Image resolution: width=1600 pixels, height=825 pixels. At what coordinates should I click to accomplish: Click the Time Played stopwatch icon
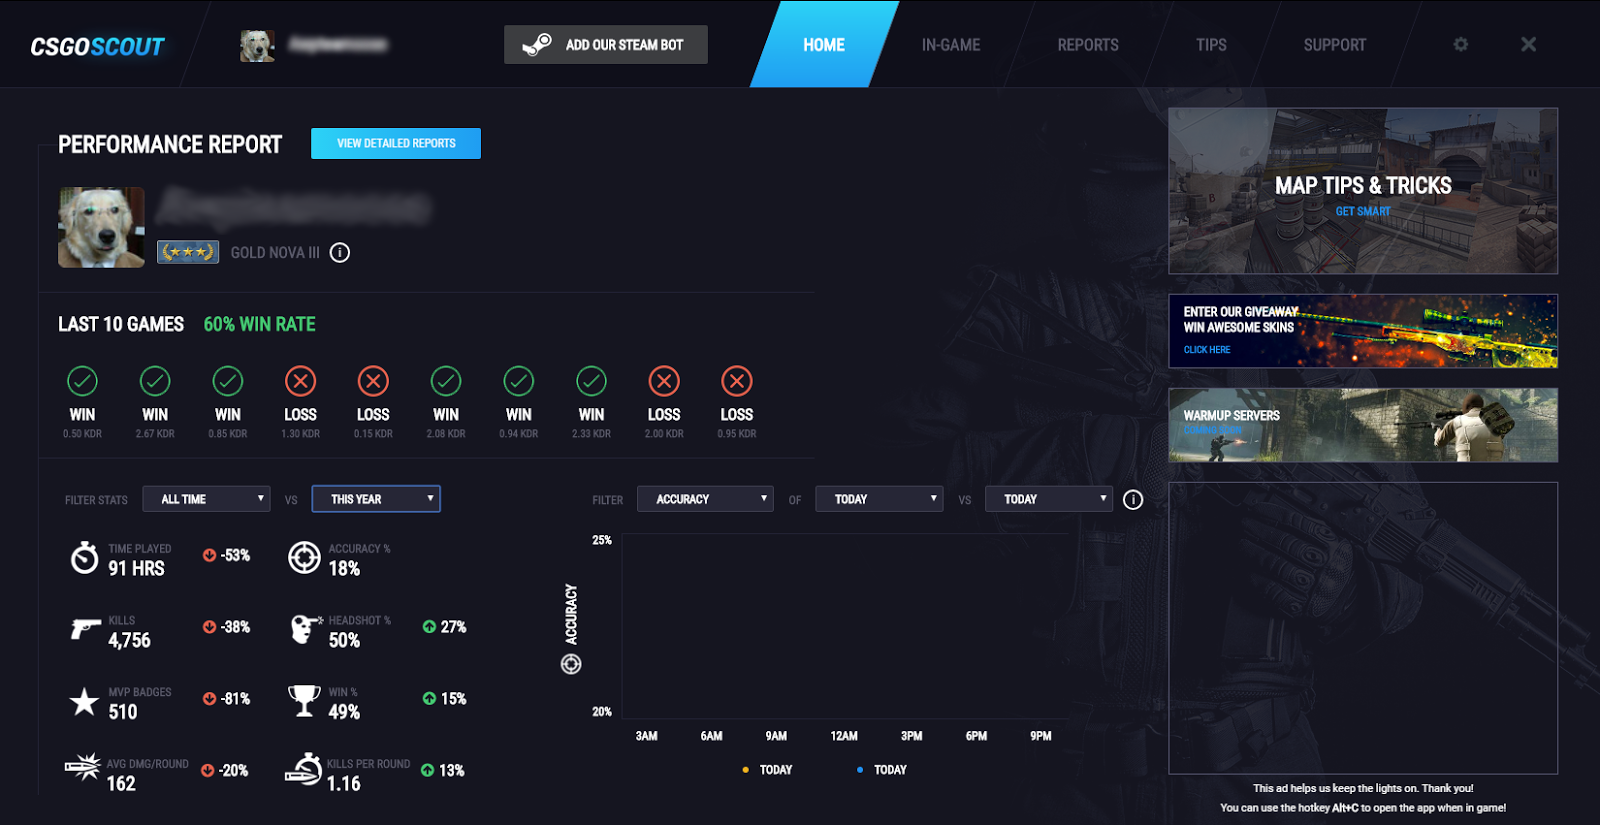click(85, 557)
